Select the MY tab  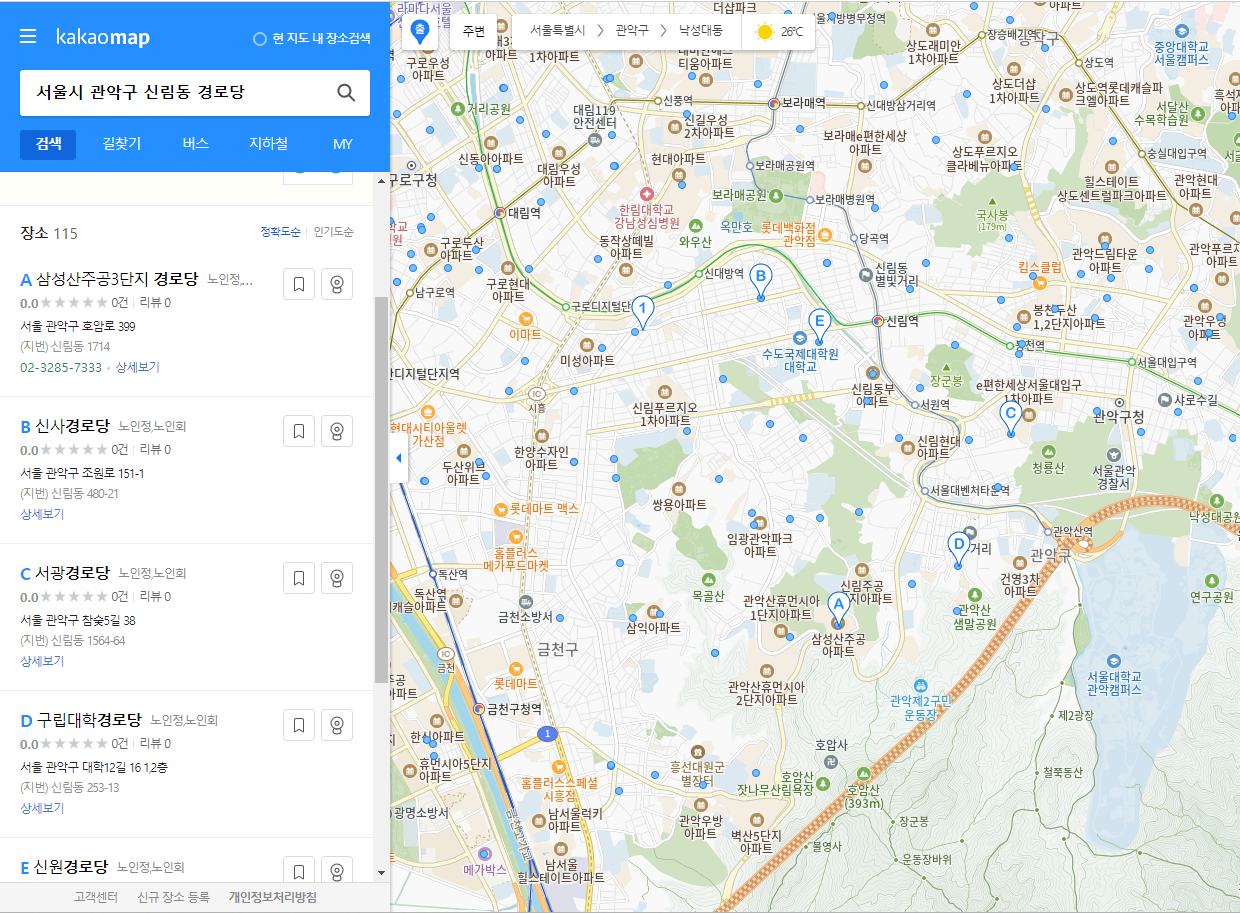[342, 144]
